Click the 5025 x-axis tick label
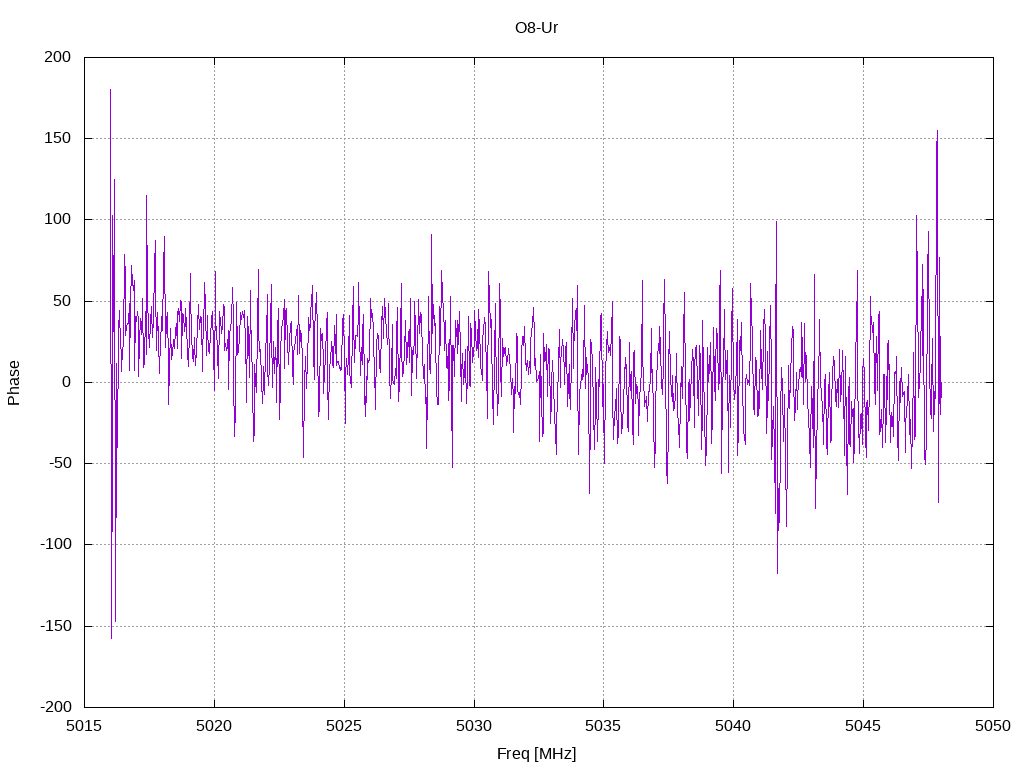This screenshot has height=768, width=1024. (x=344, y=726)
